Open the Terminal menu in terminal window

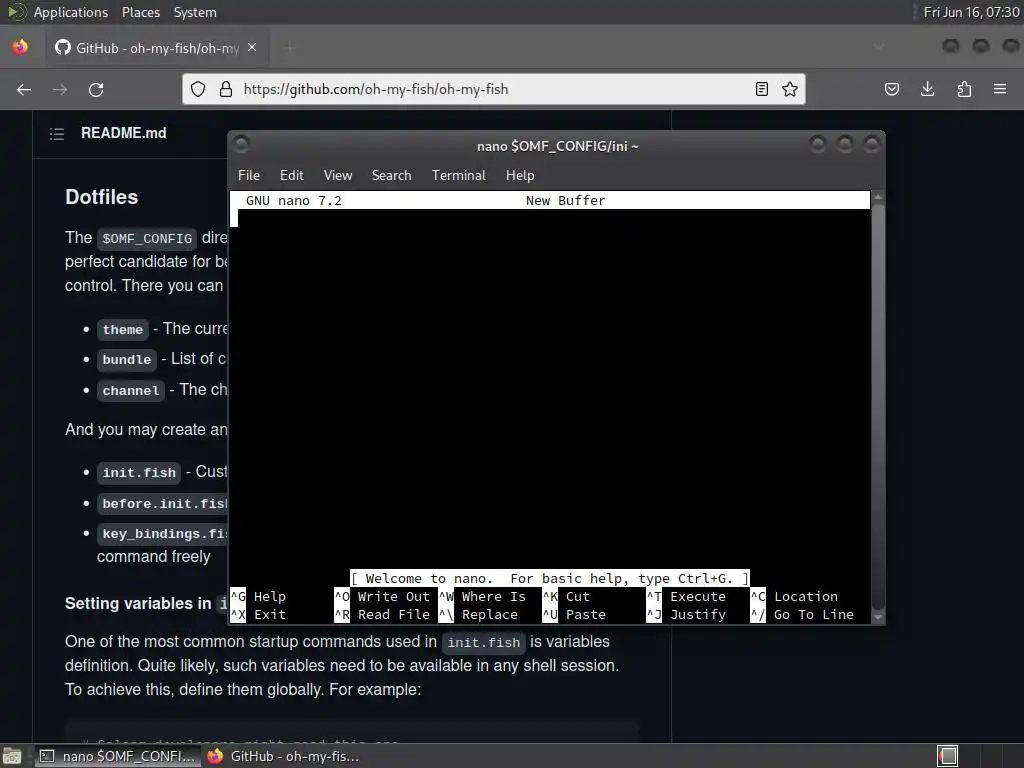point(458,175)
